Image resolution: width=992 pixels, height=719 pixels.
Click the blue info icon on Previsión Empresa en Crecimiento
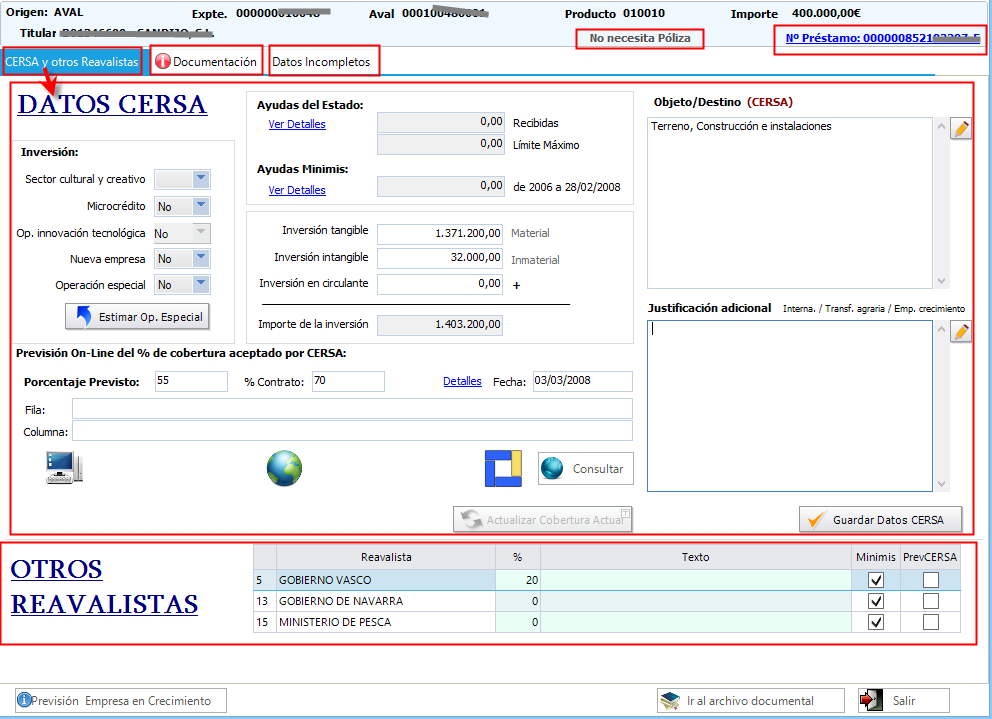24,700
